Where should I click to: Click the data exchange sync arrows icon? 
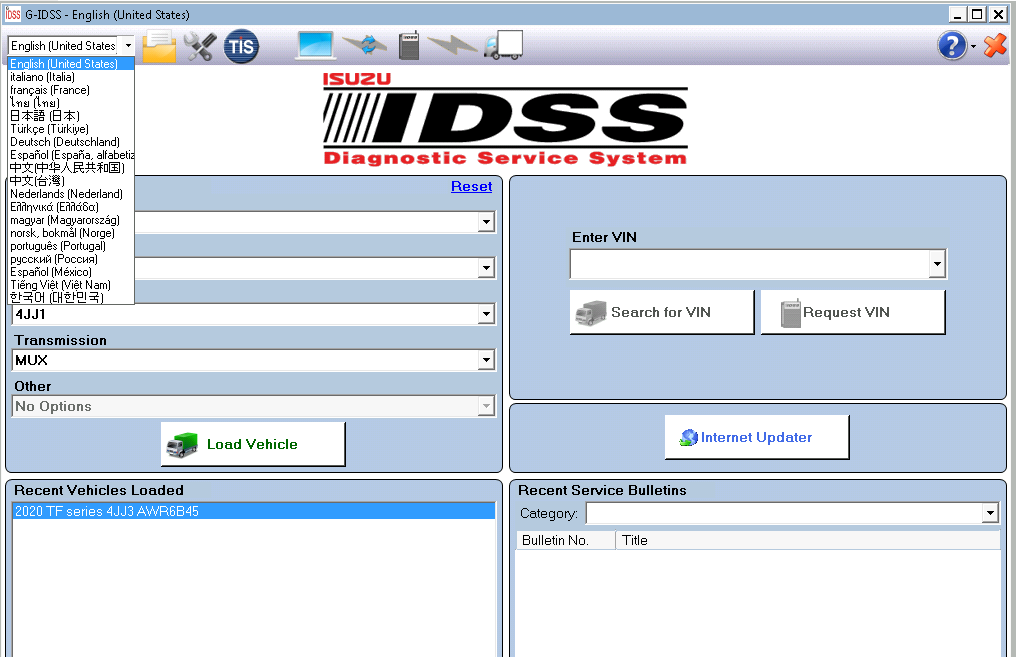coord(362,45)
